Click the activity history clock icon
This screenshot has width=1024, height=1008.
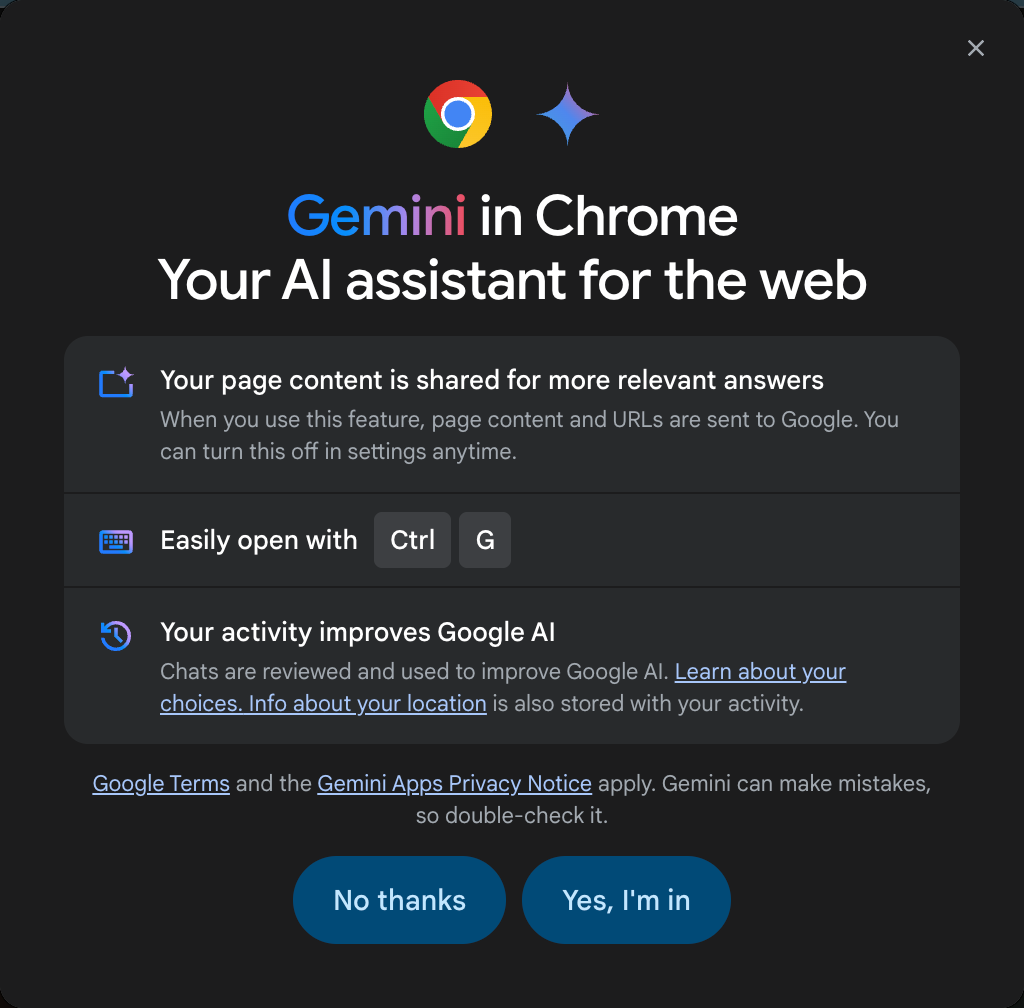pyautogui.click(x=116, y=634)
